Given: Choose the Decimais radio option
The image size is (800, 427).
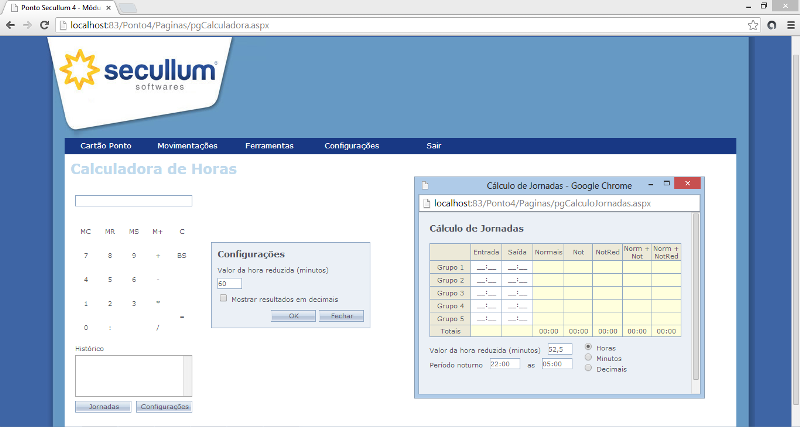Looking at the screenshot, I should [x=588, y=368].
